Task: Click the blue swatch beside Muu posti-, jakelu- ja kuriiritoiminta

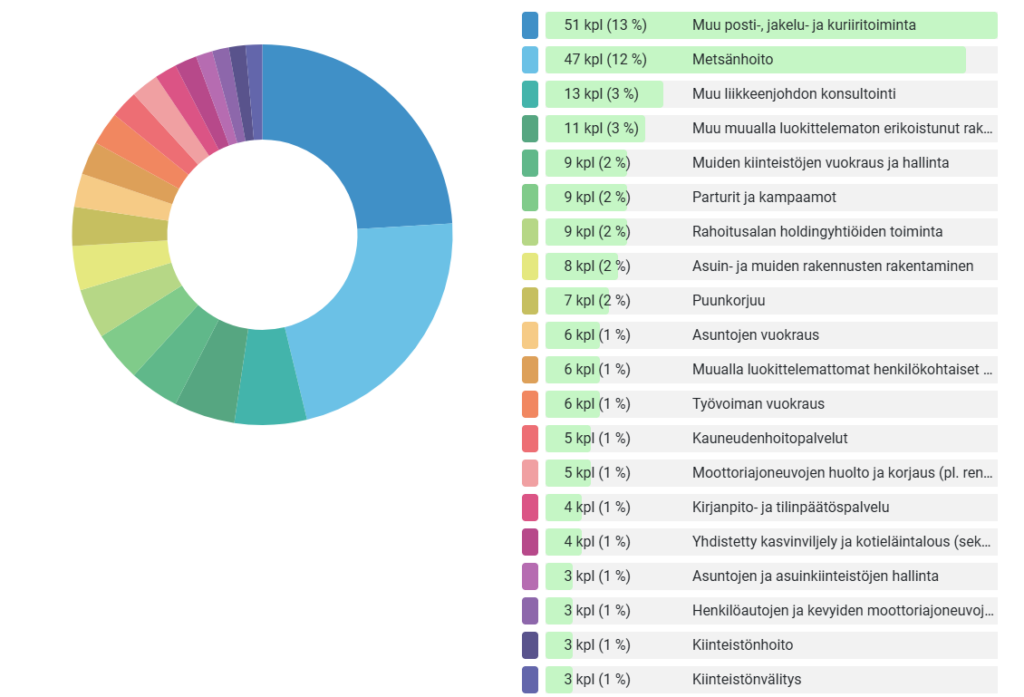Action: (530, 25)
